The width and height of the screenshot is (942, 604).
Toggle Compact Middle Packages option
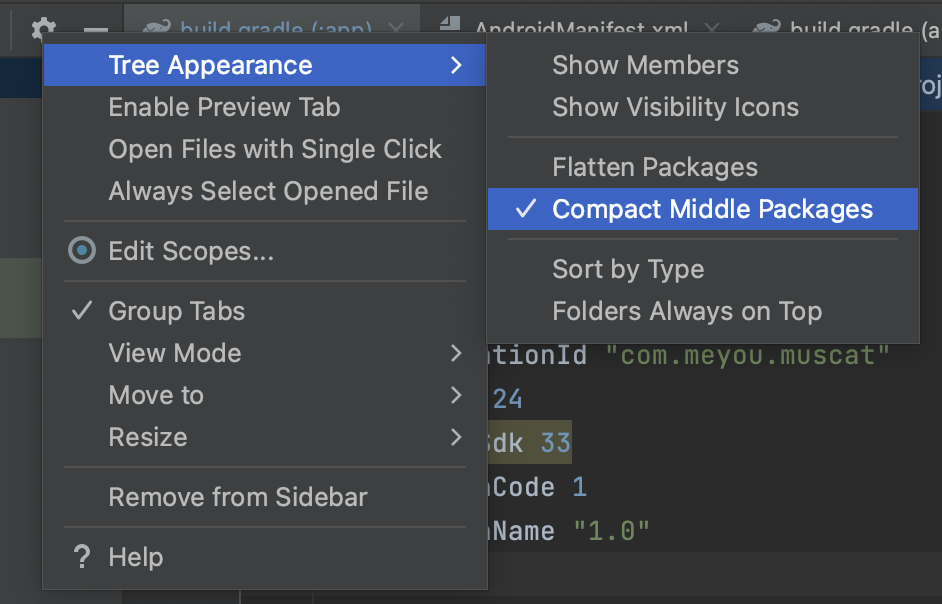(712, 209)
